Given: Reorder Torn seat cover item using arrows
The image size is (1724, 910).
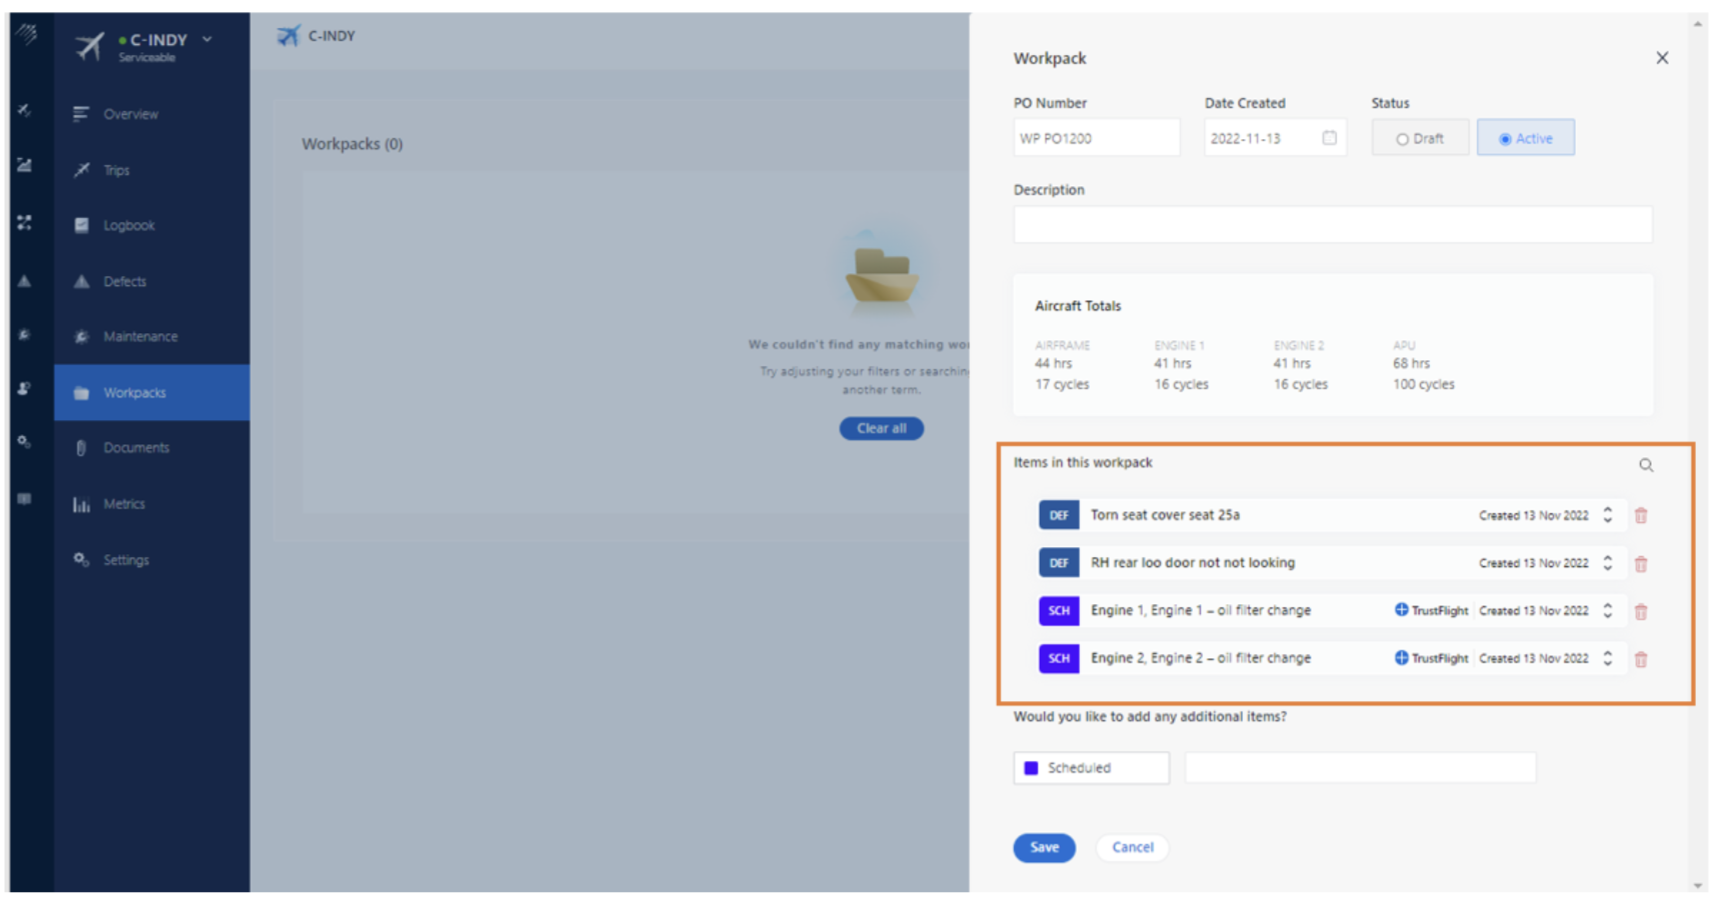Looking at the screenshot, I should (1607, 515).
